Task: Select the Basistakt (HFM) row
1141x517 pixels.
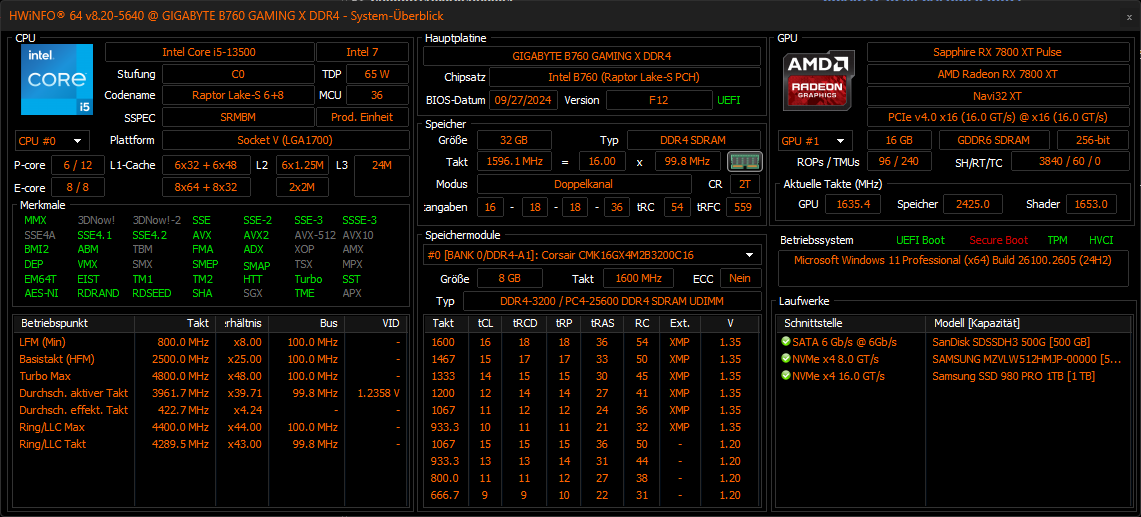Action: click(x=212, y=359)
